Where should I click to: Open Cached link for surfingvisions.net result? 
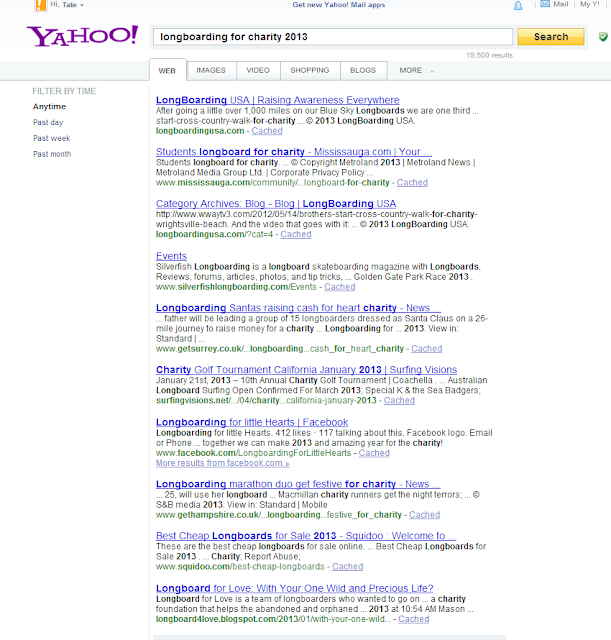coord(399,401)
